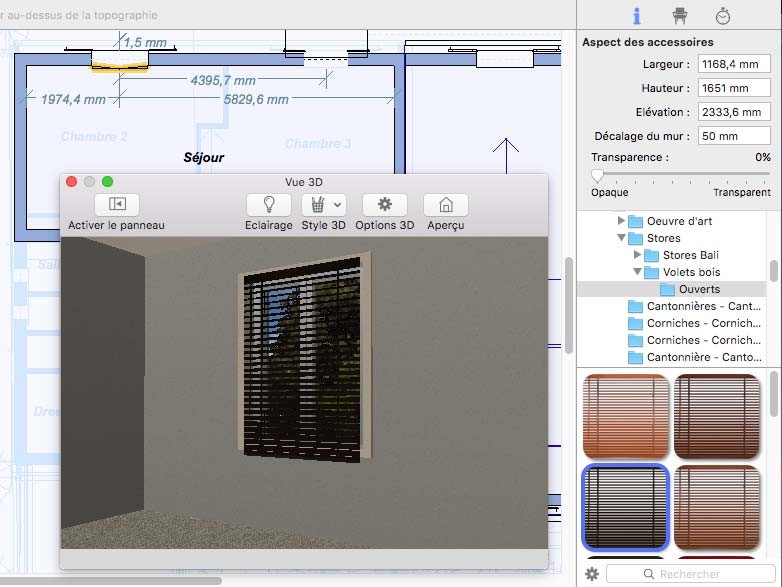Viewport: 782px width, 587px height.
Task: Open the stopwatch history tab
Action: pos(723,16)
